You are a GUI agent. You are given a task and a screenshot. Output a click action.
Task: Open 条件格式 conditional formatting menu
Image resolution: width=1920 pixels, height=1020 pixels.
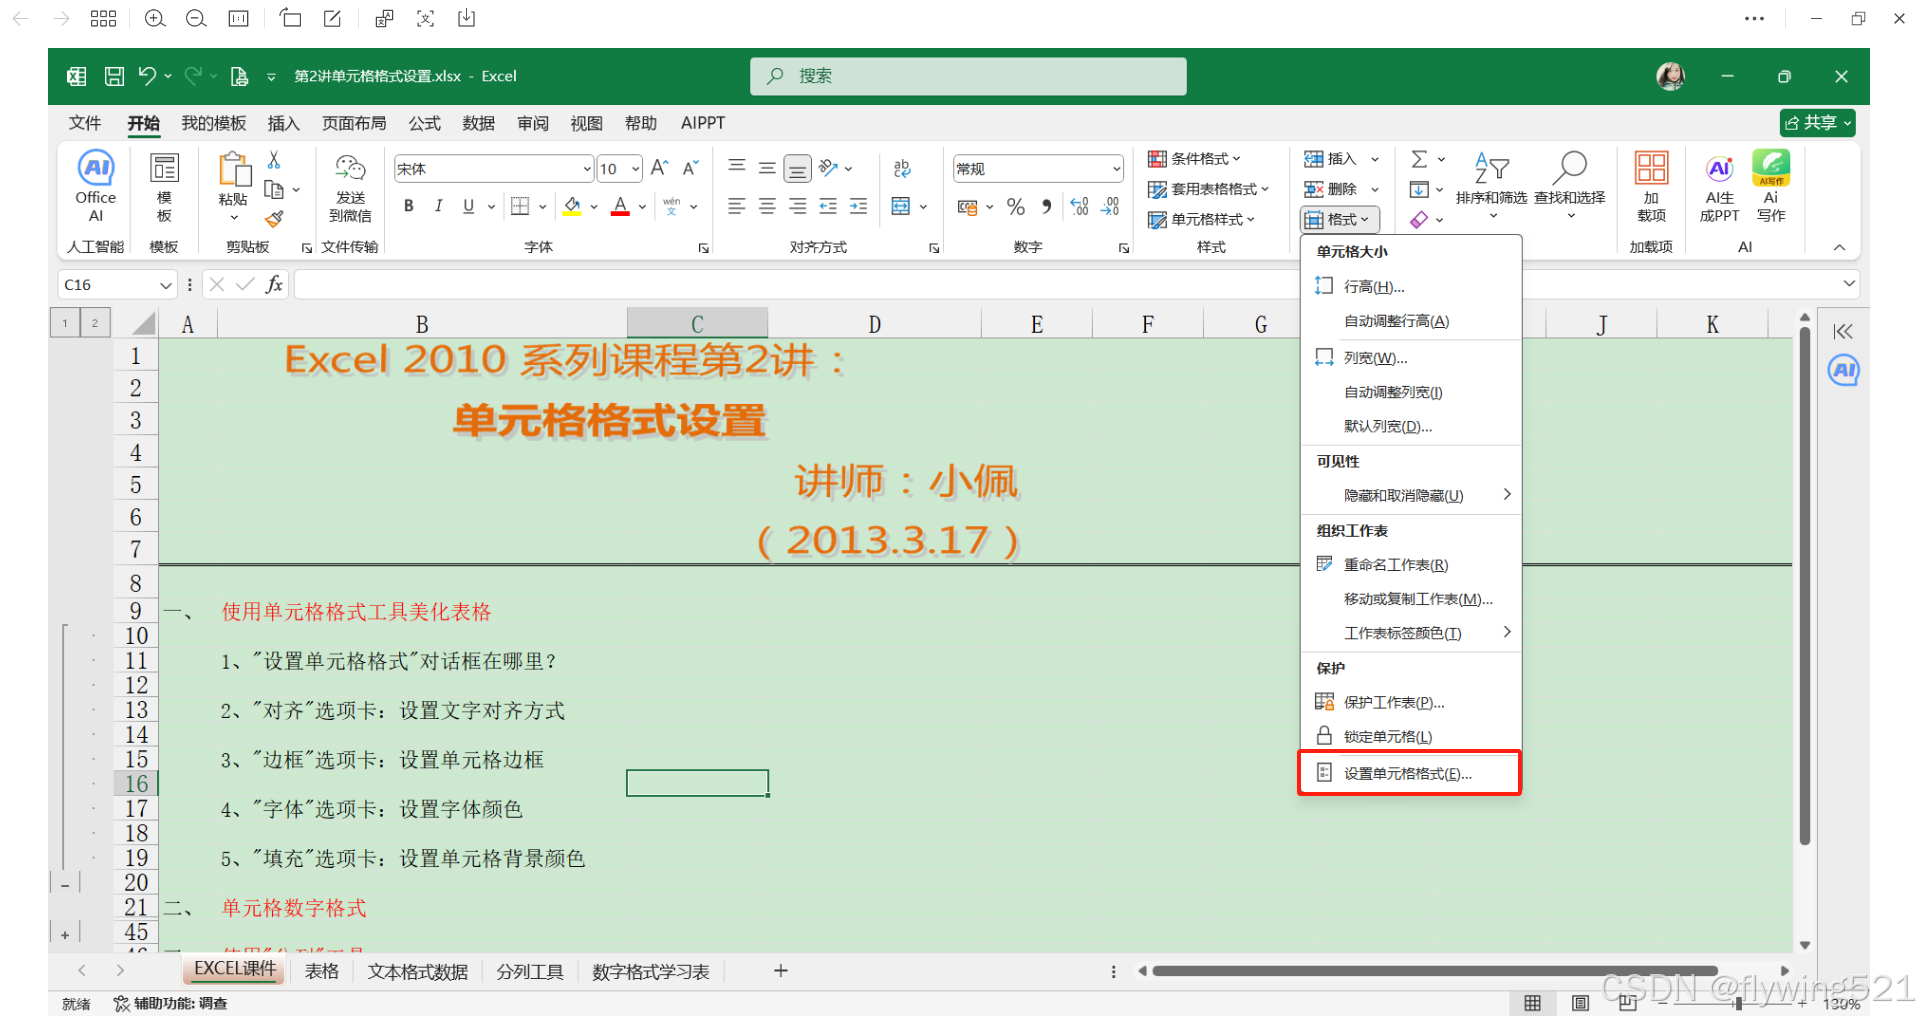[1194, 159]
